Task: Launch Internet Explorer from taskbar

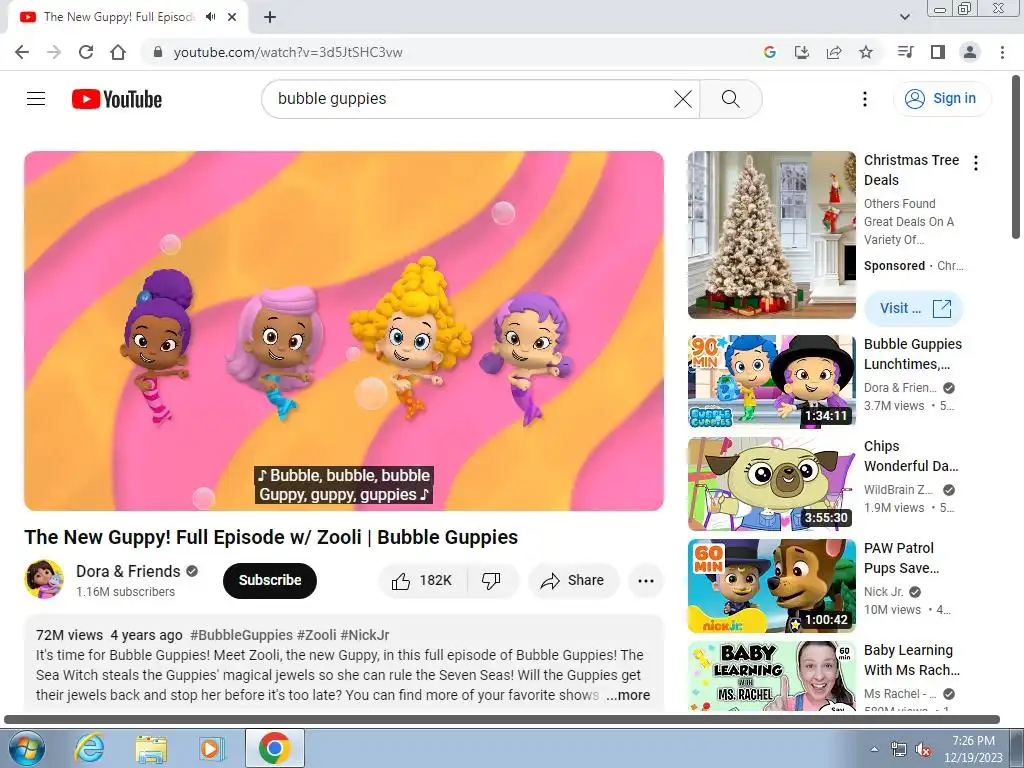Action: pos(89,748)
